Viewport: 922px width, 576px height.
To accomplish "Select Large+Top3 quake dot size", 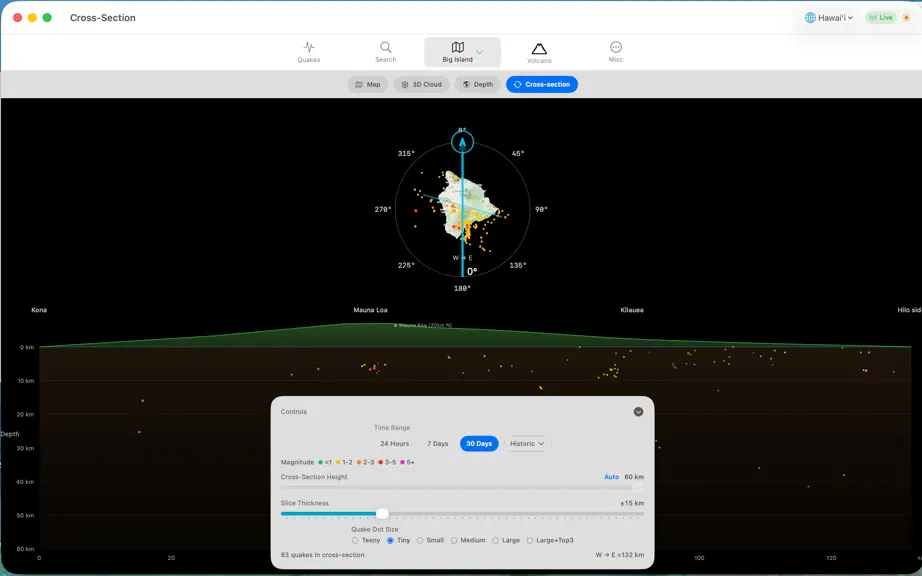I will point(550,540).
